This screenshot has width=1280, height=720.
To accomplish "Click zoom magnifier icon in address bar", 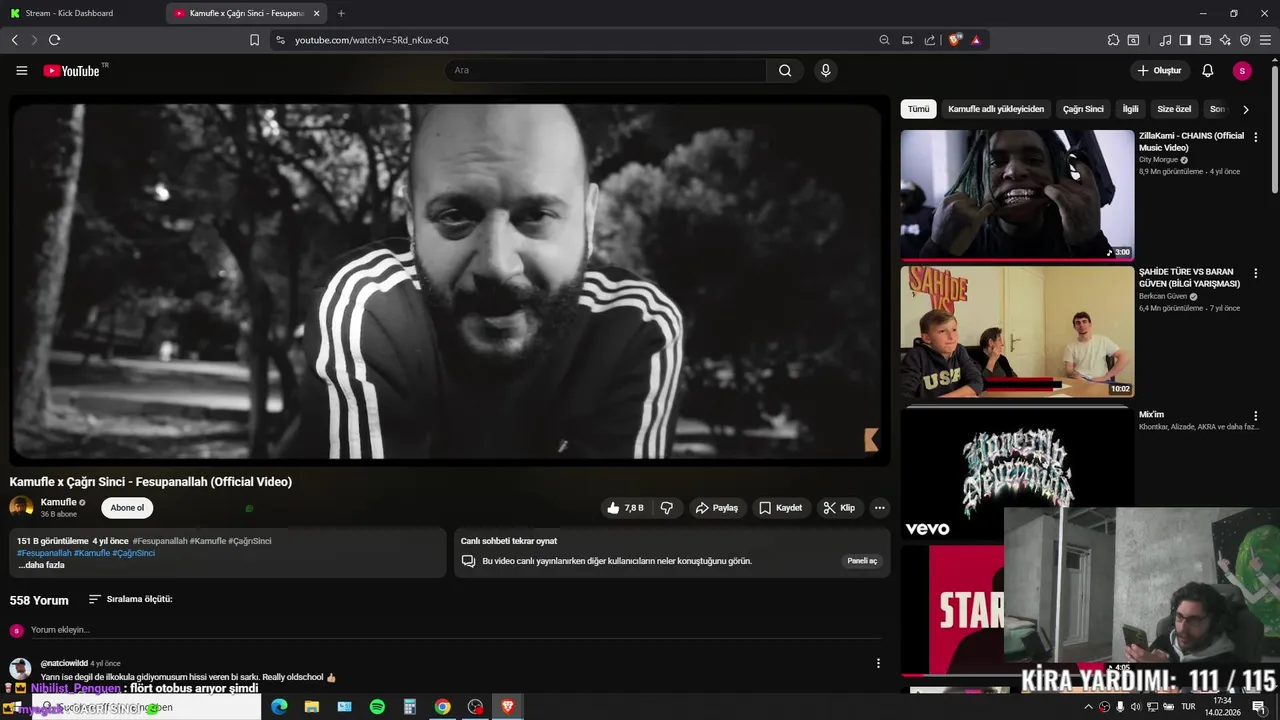I will (x=884, y=40).
